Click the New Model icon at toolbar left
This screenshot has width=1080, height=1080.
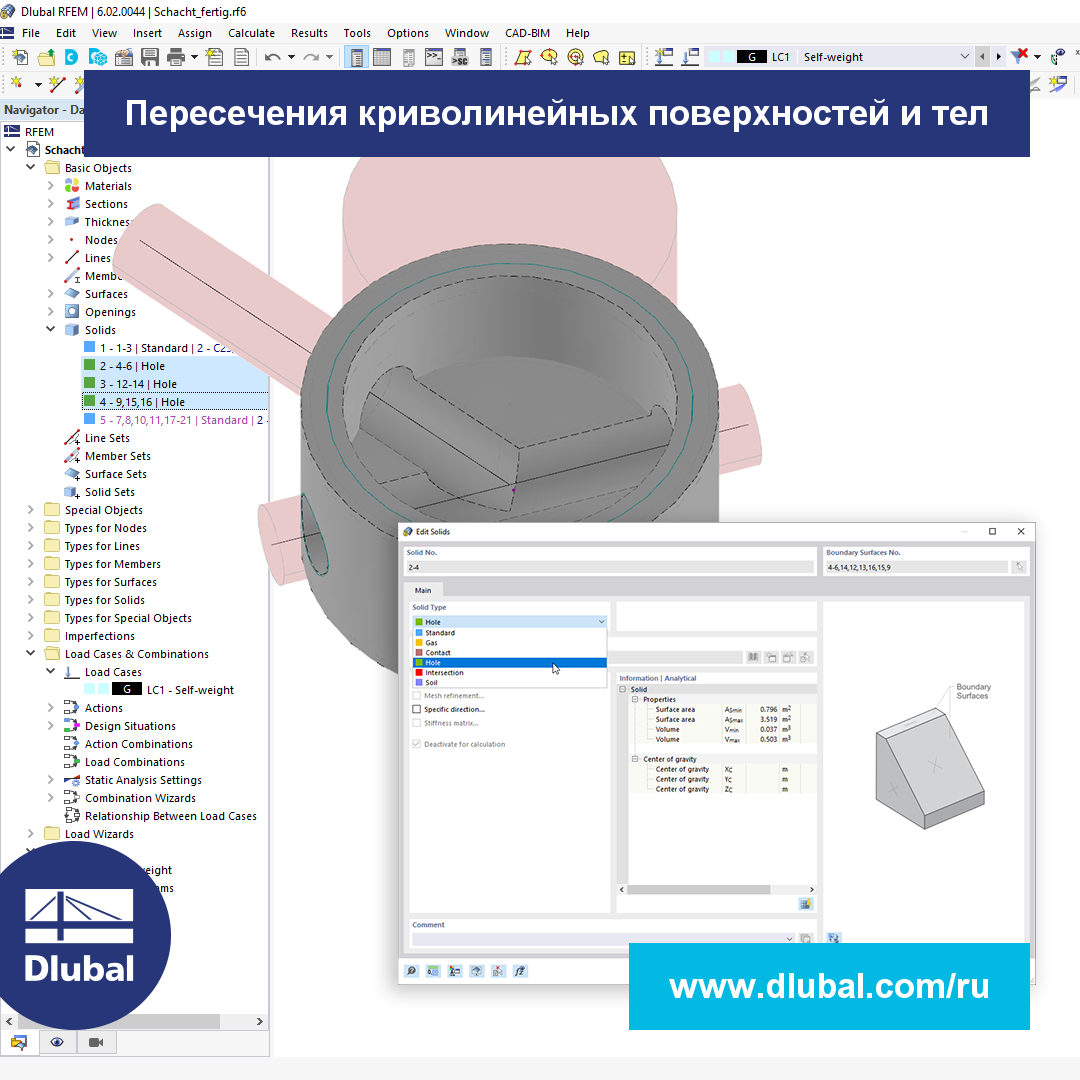(x=18, y=56)
